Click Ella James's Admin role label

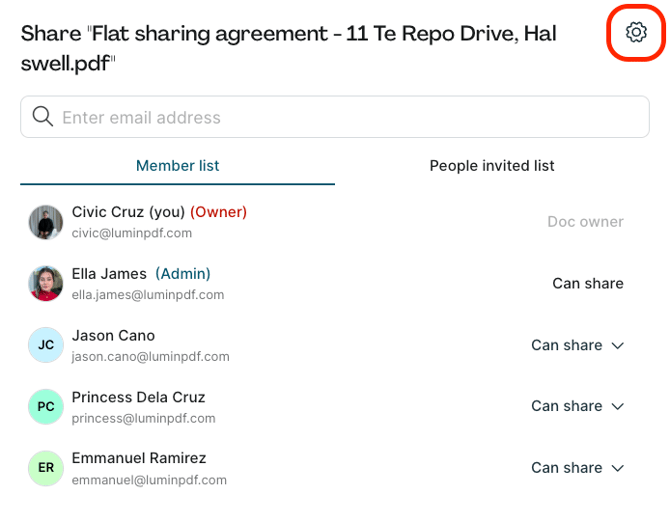click(x=183, y=273)
